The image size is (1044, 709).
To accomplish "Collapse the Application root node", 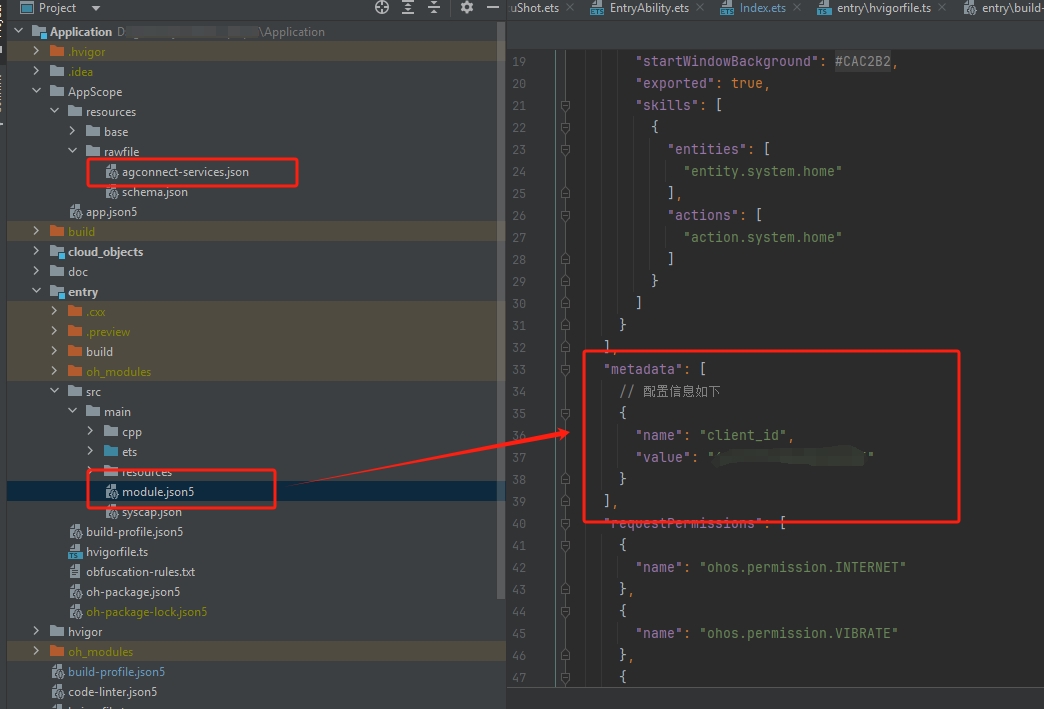I will [19, 31].
